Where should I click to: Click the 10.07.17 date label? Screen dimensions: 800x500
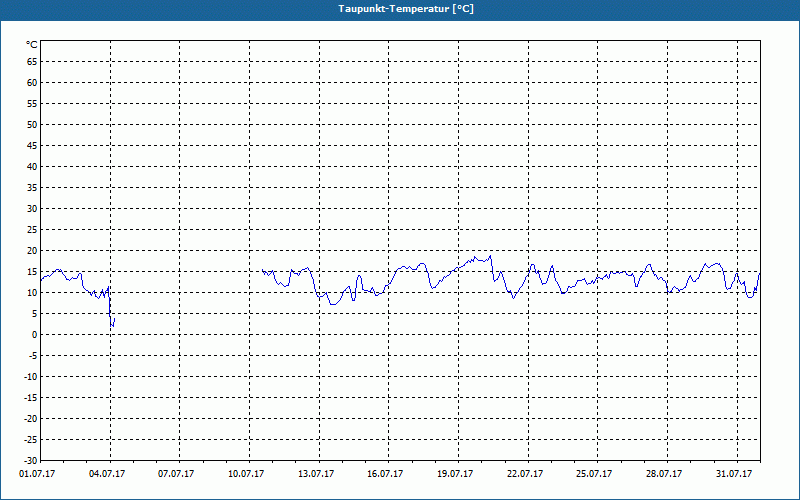coord(246,474)
